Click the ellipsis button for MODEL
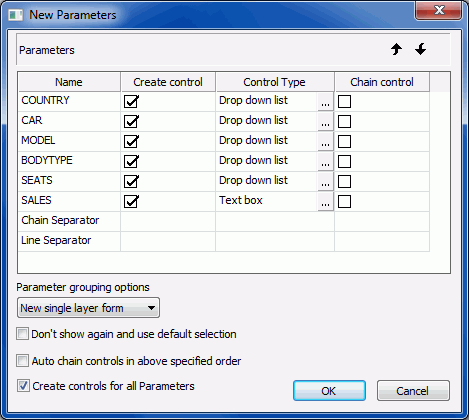This screenshot has height=420, width=469. click(x=325, y=142)
